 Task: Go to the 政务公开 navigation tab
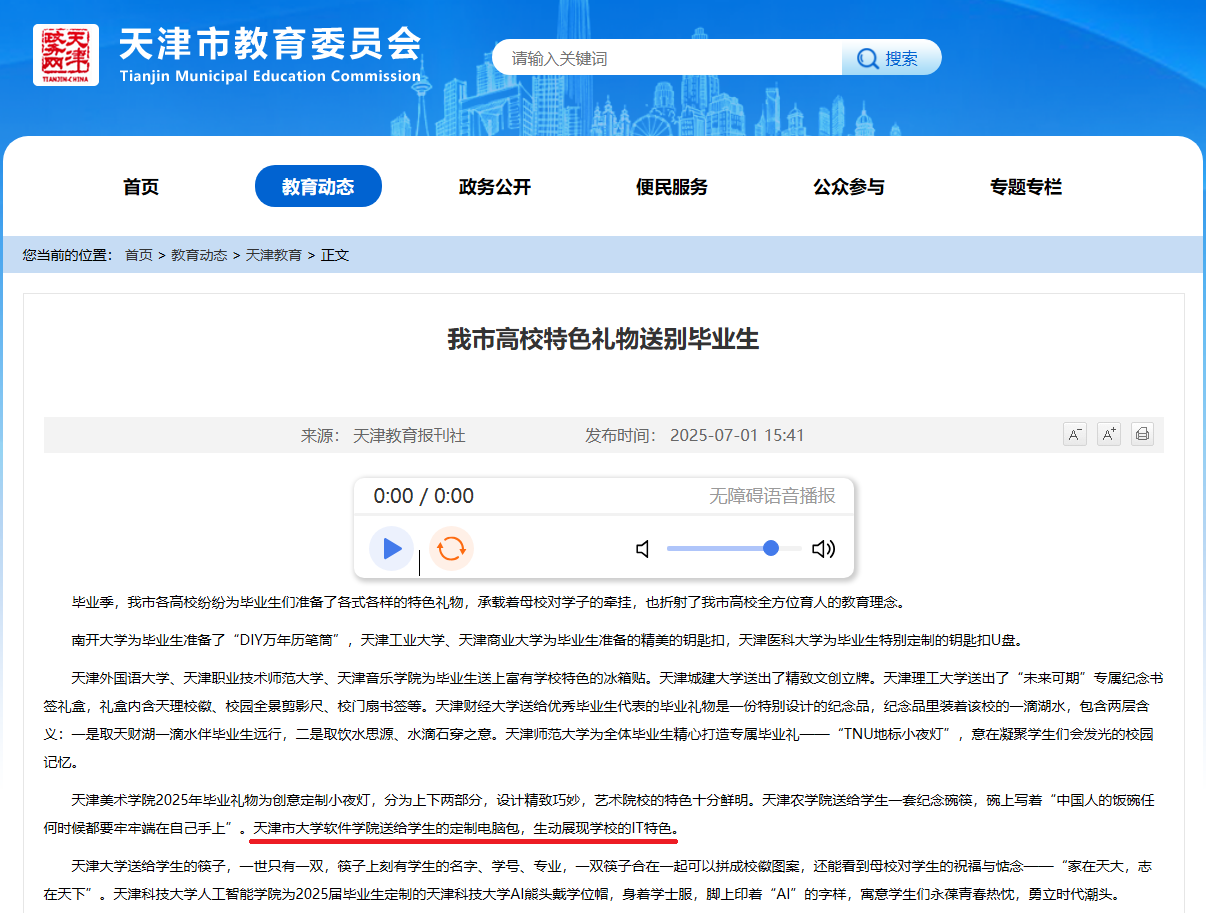point(495,187)
